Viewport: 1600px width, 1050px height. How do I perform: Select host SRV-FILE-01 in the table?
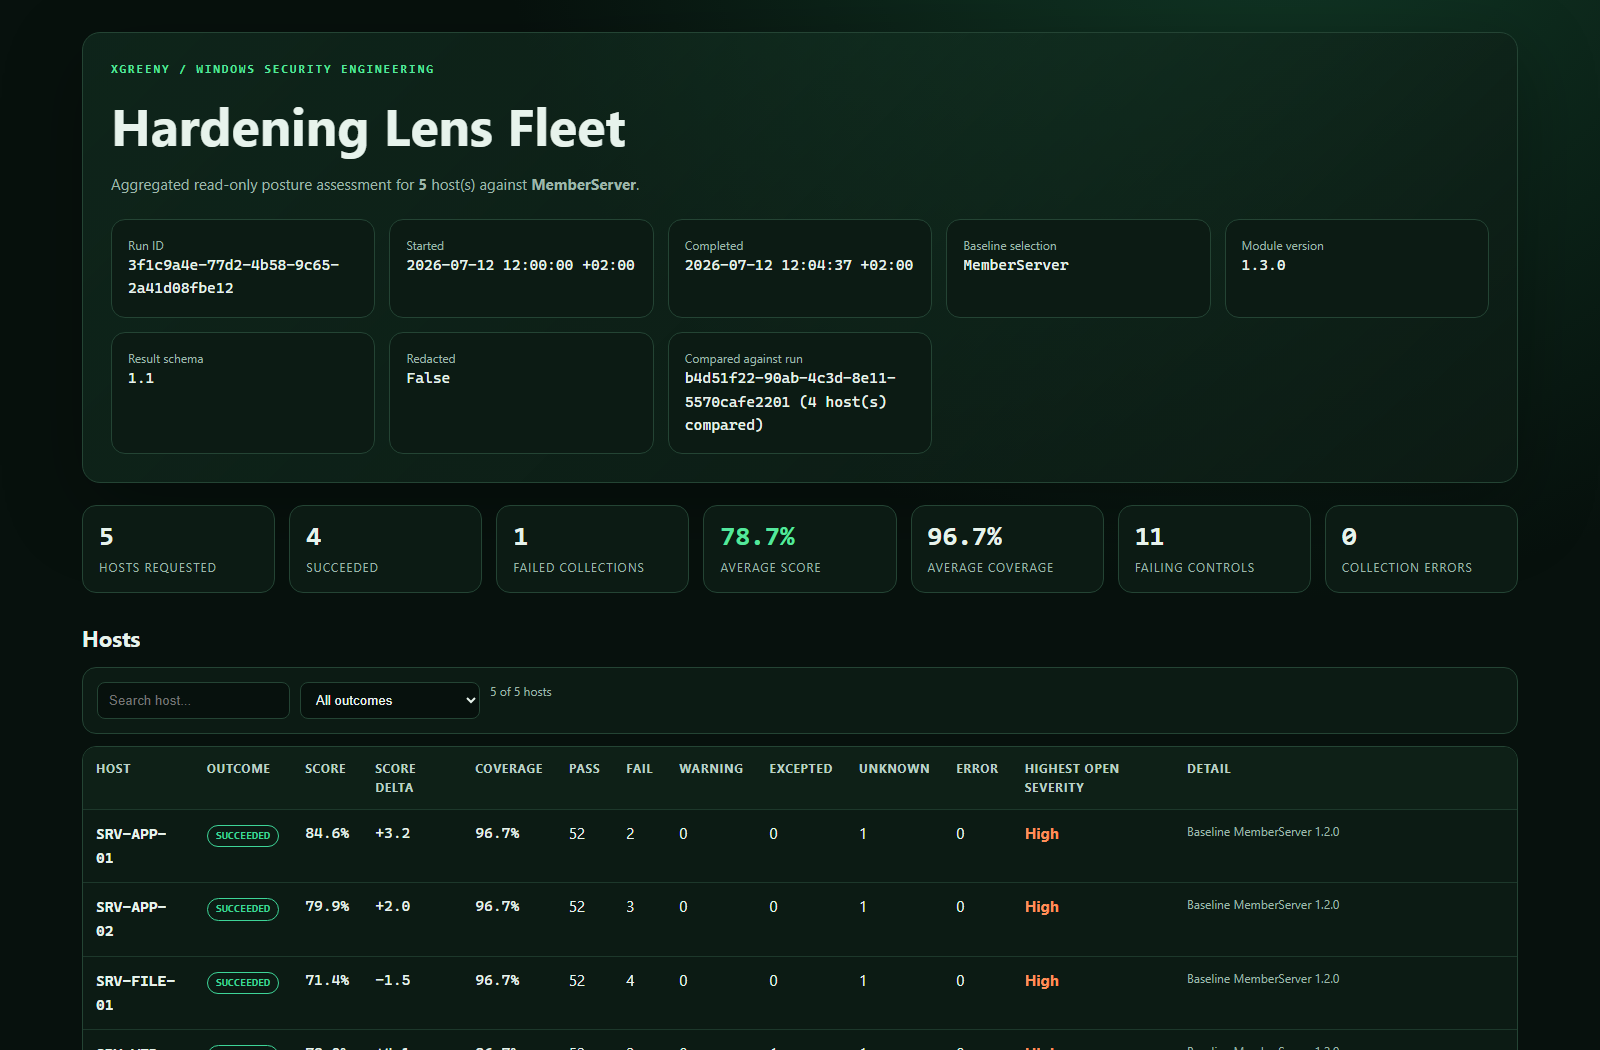pyautogui.click(x=135, y=993)
